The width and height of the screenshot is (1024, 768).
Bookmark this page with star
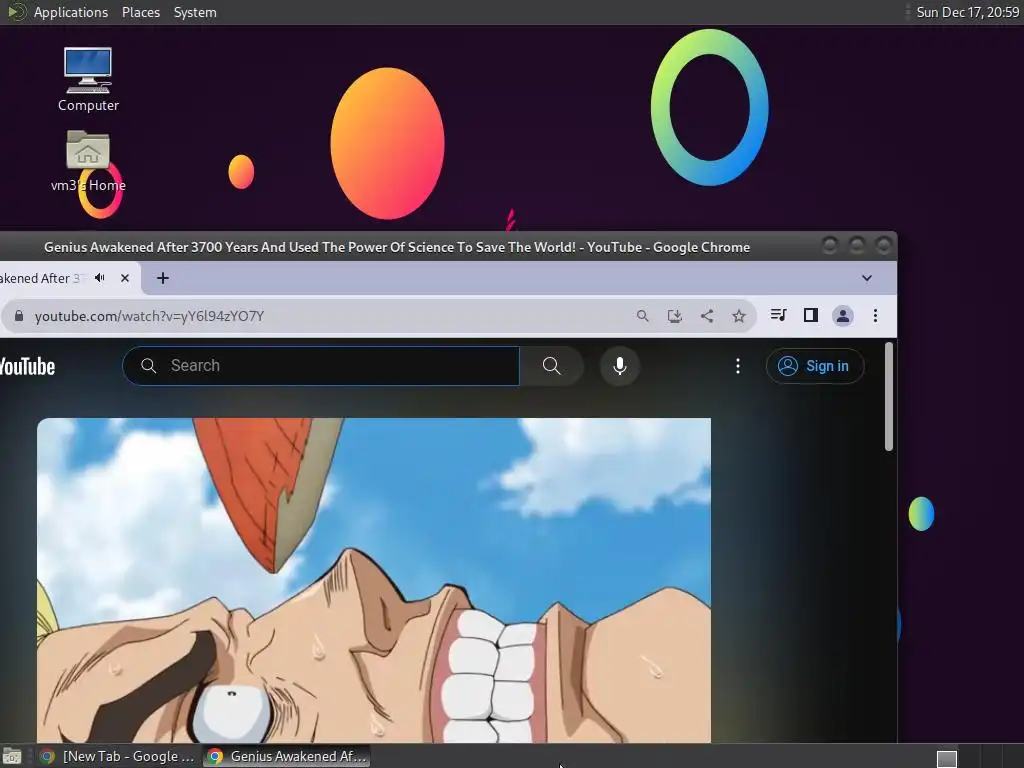(739, 316)
